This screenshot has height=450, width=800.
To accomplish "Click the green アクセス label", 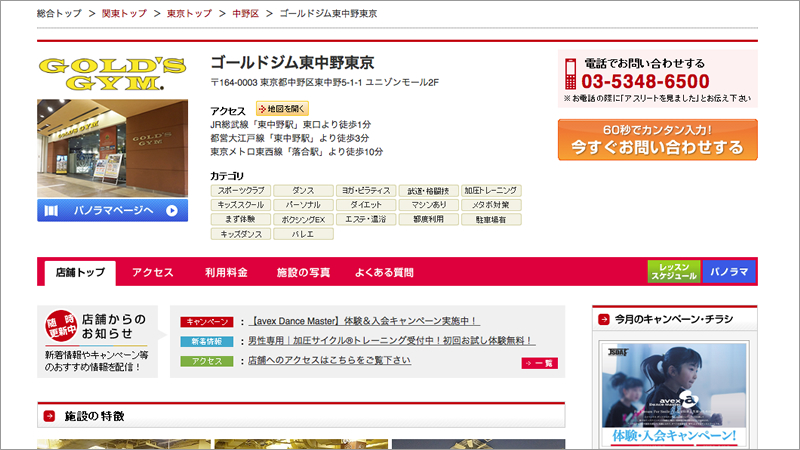I will tap(207, 361).
